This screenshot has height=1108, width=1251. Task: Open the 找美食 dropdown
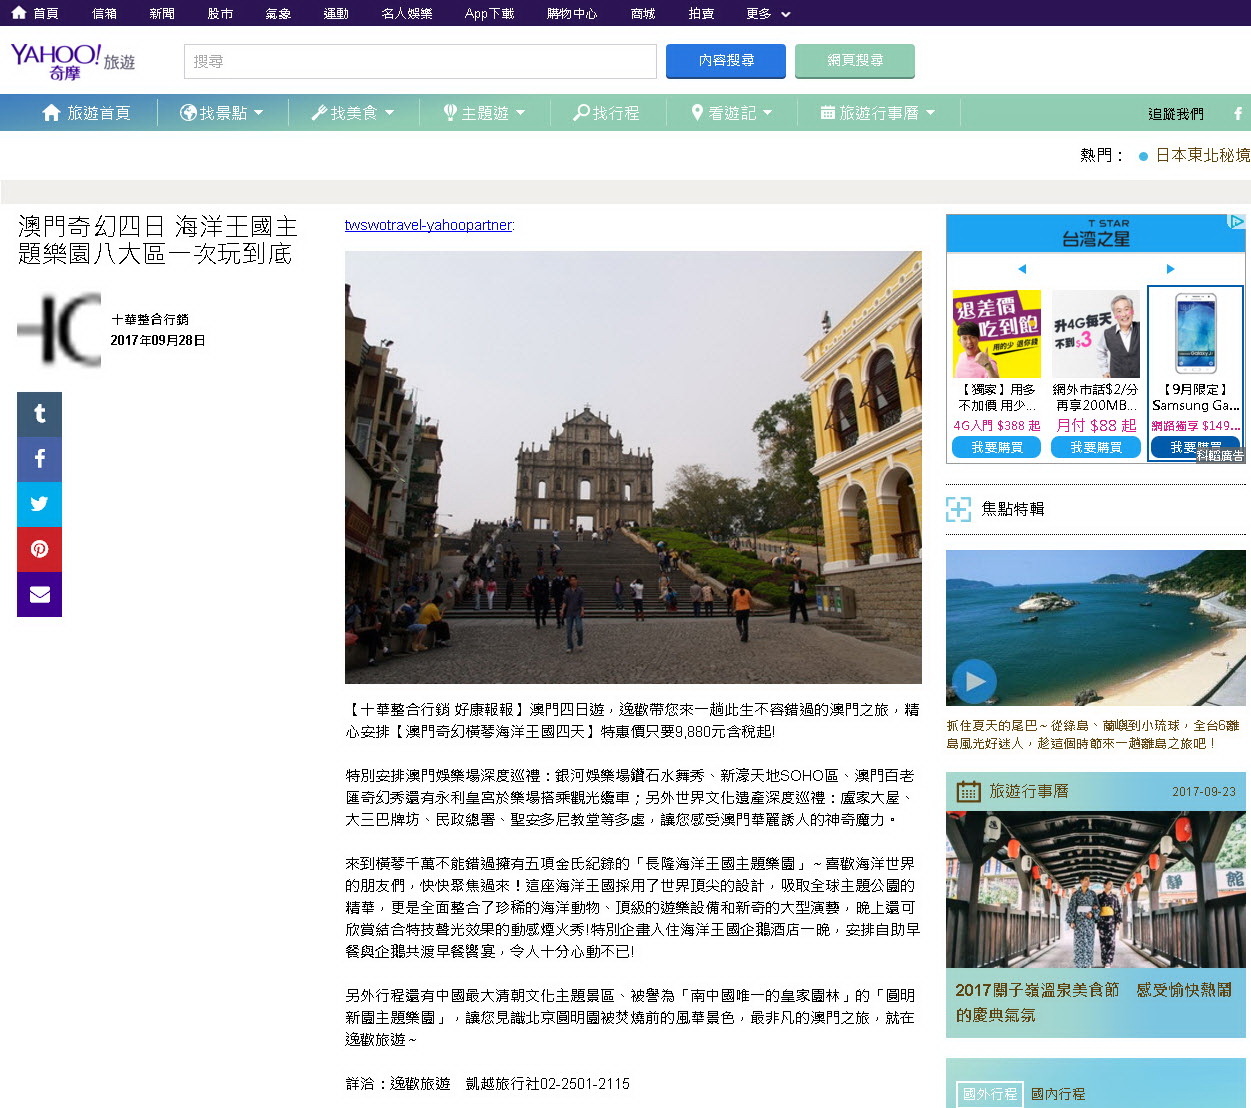tap(352, 113)
